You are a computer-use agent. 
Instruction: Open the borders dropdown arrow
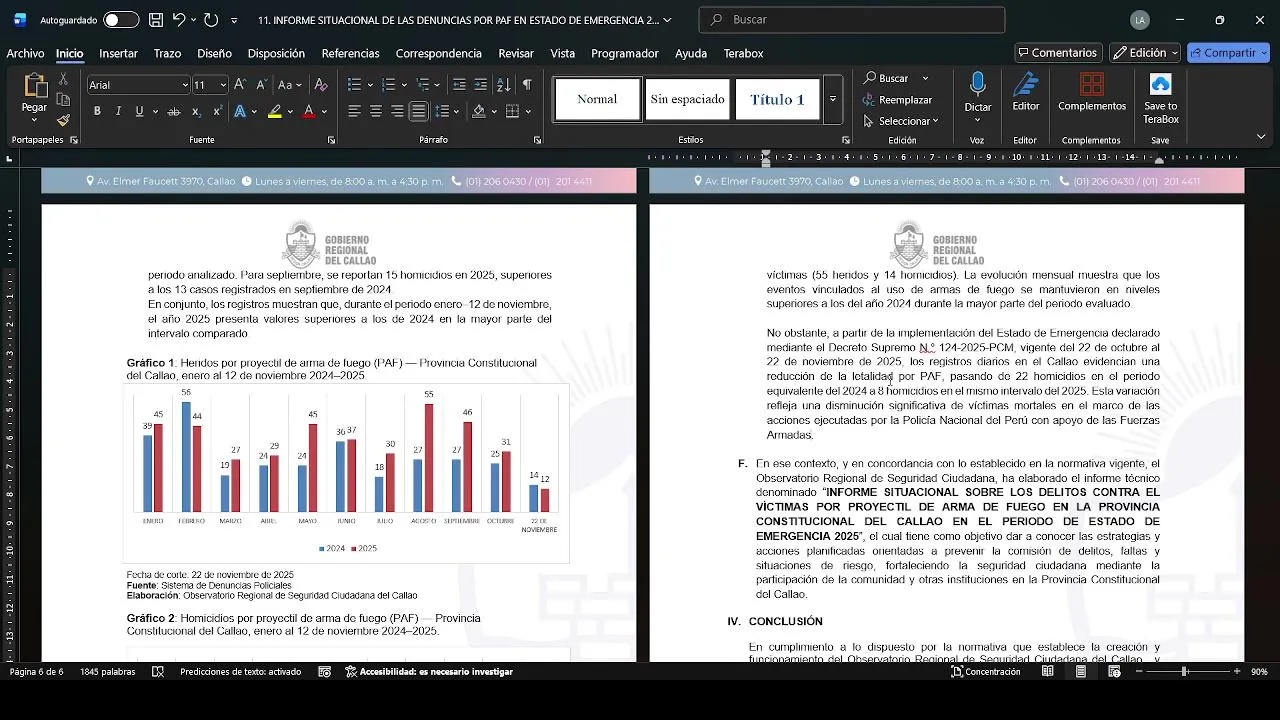click(528, 111)
